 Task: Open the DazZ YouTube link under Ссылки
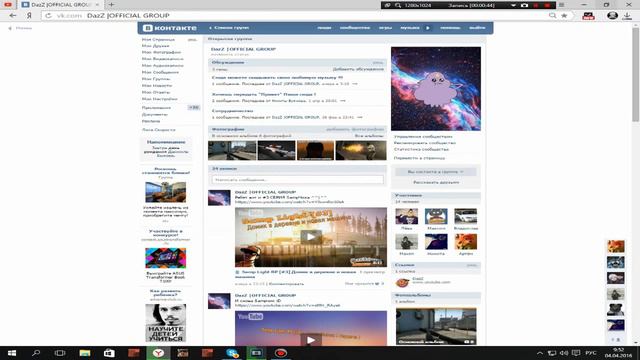coord(418,279)
